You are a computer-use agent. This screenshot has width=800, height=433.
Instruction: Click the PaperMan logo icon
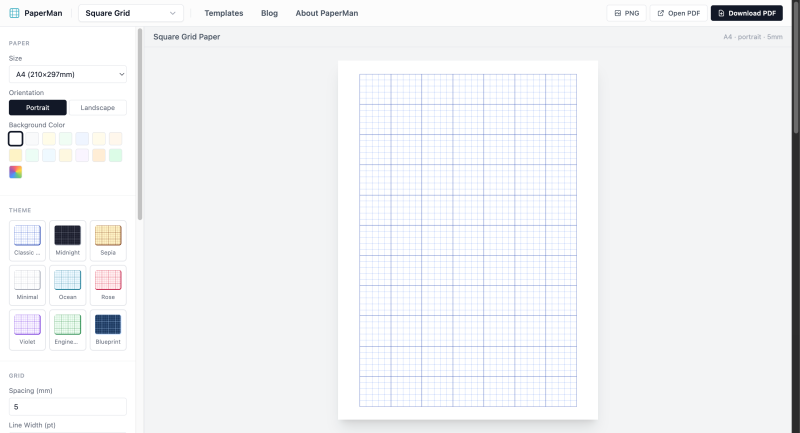[14, 13]
